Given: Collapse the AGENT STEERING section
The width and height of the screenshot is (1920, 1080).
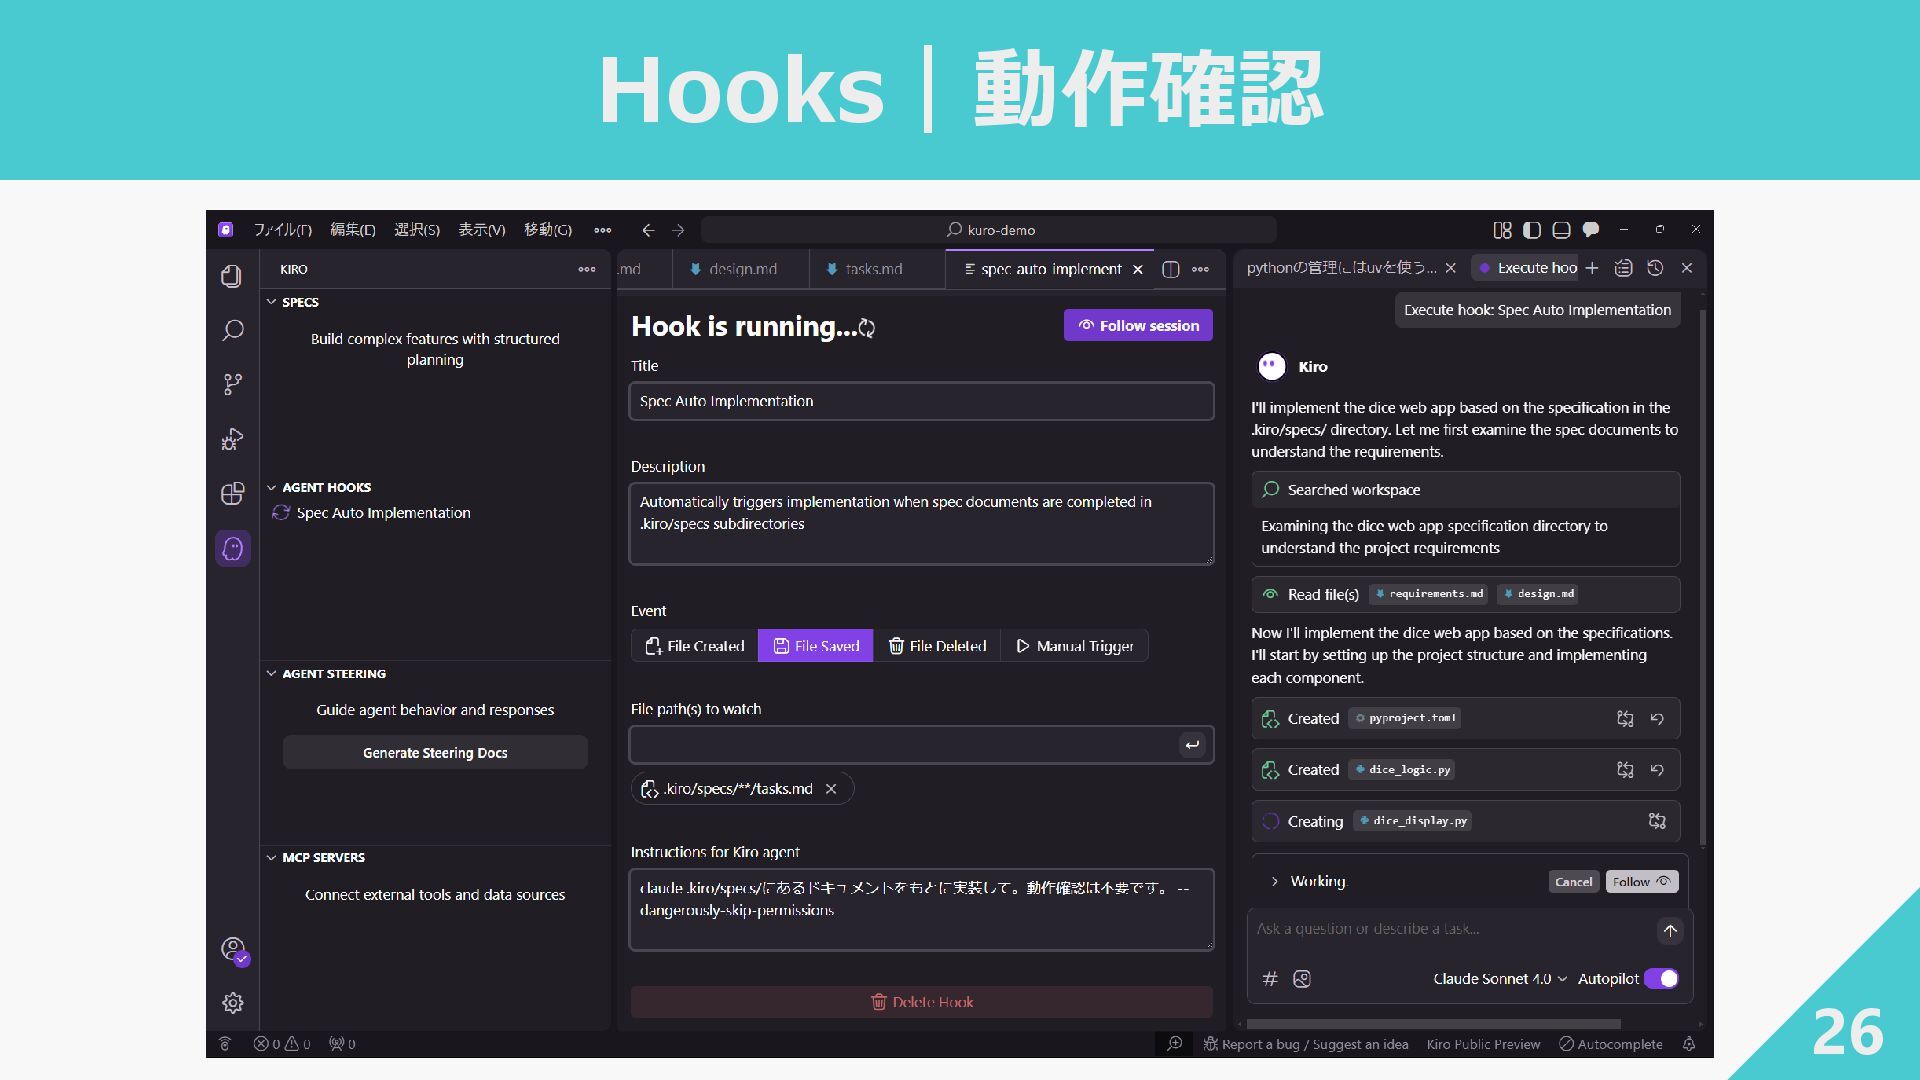Looking at the screenshot, I should tap(271, 674).
